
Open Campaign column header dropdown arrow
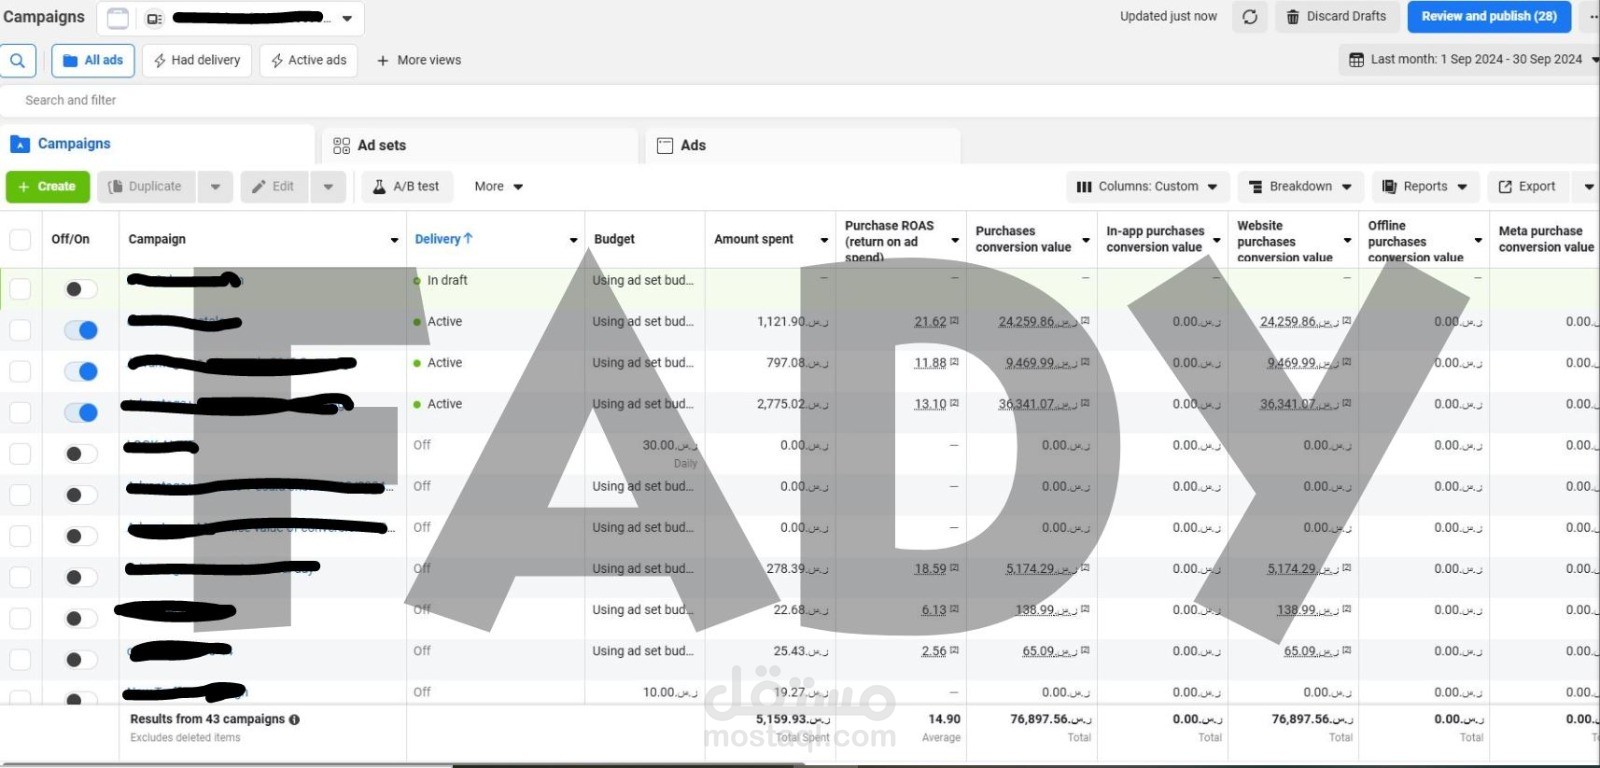(x=394, y=240)
